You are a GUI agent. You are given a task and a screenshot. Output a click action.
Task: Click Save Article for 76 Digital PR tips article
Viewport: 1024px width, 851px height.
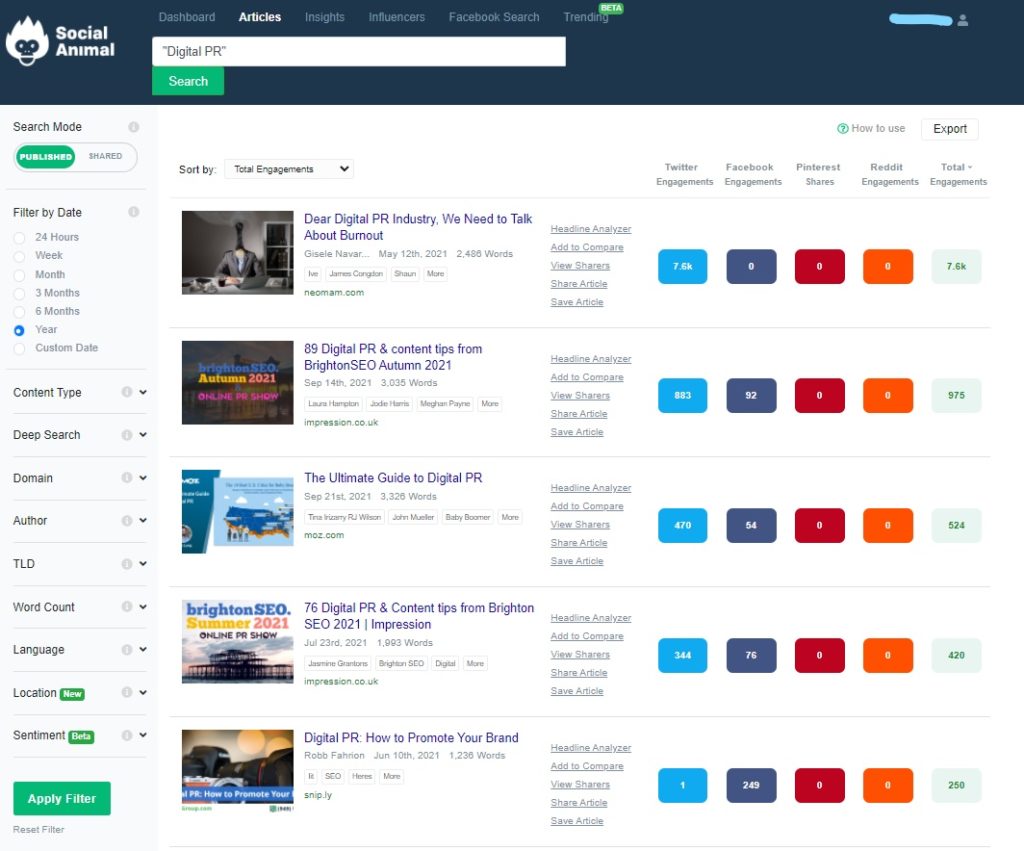(577, 691)
